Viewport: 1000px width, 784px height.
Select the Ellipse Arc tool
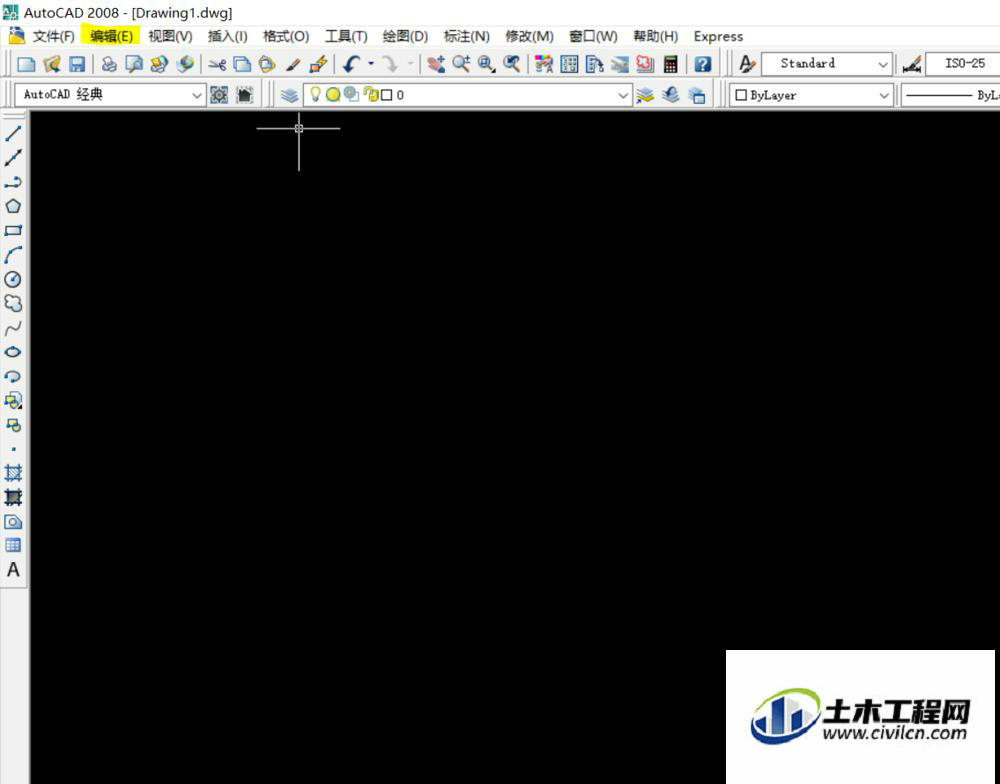point(13,376)
